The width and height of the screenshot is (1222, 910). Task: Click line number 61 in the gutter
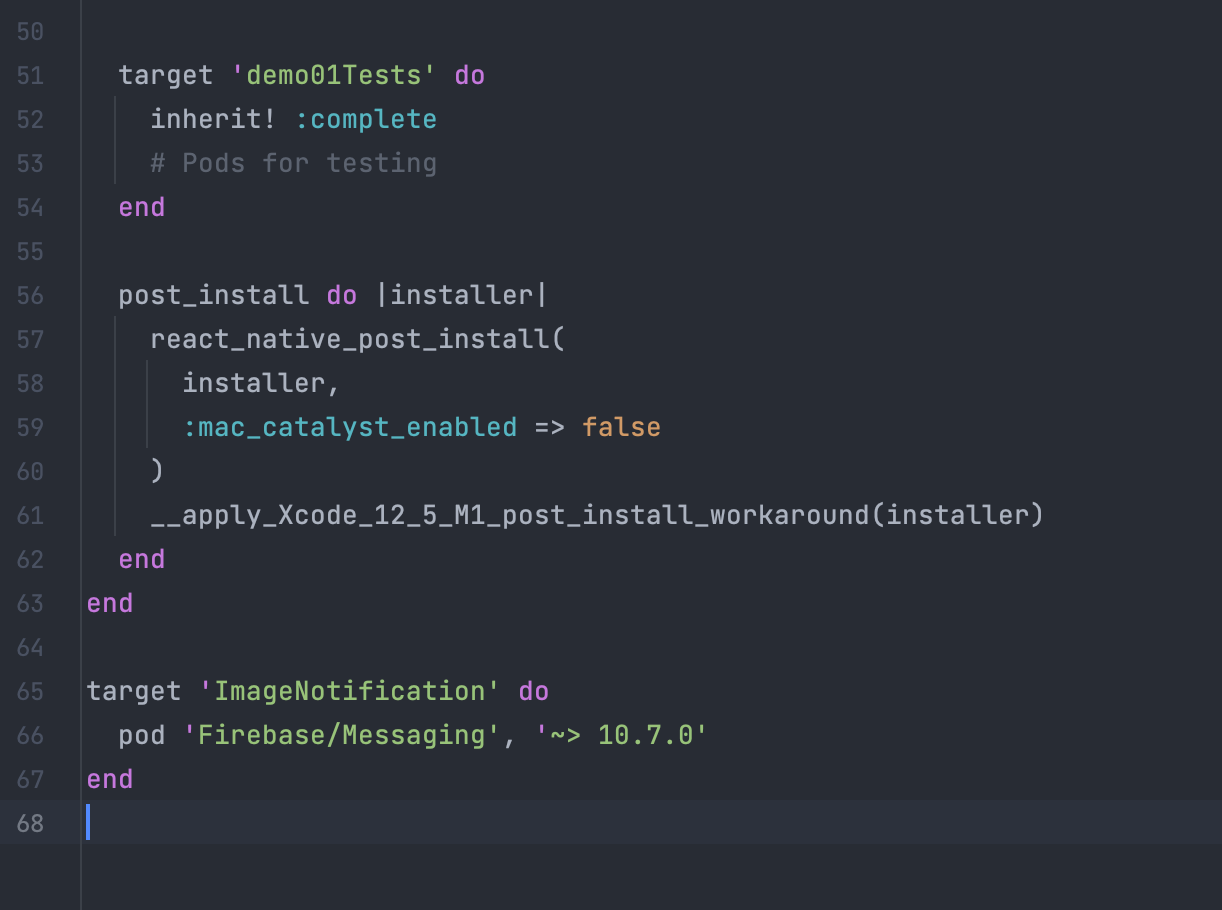30,516
